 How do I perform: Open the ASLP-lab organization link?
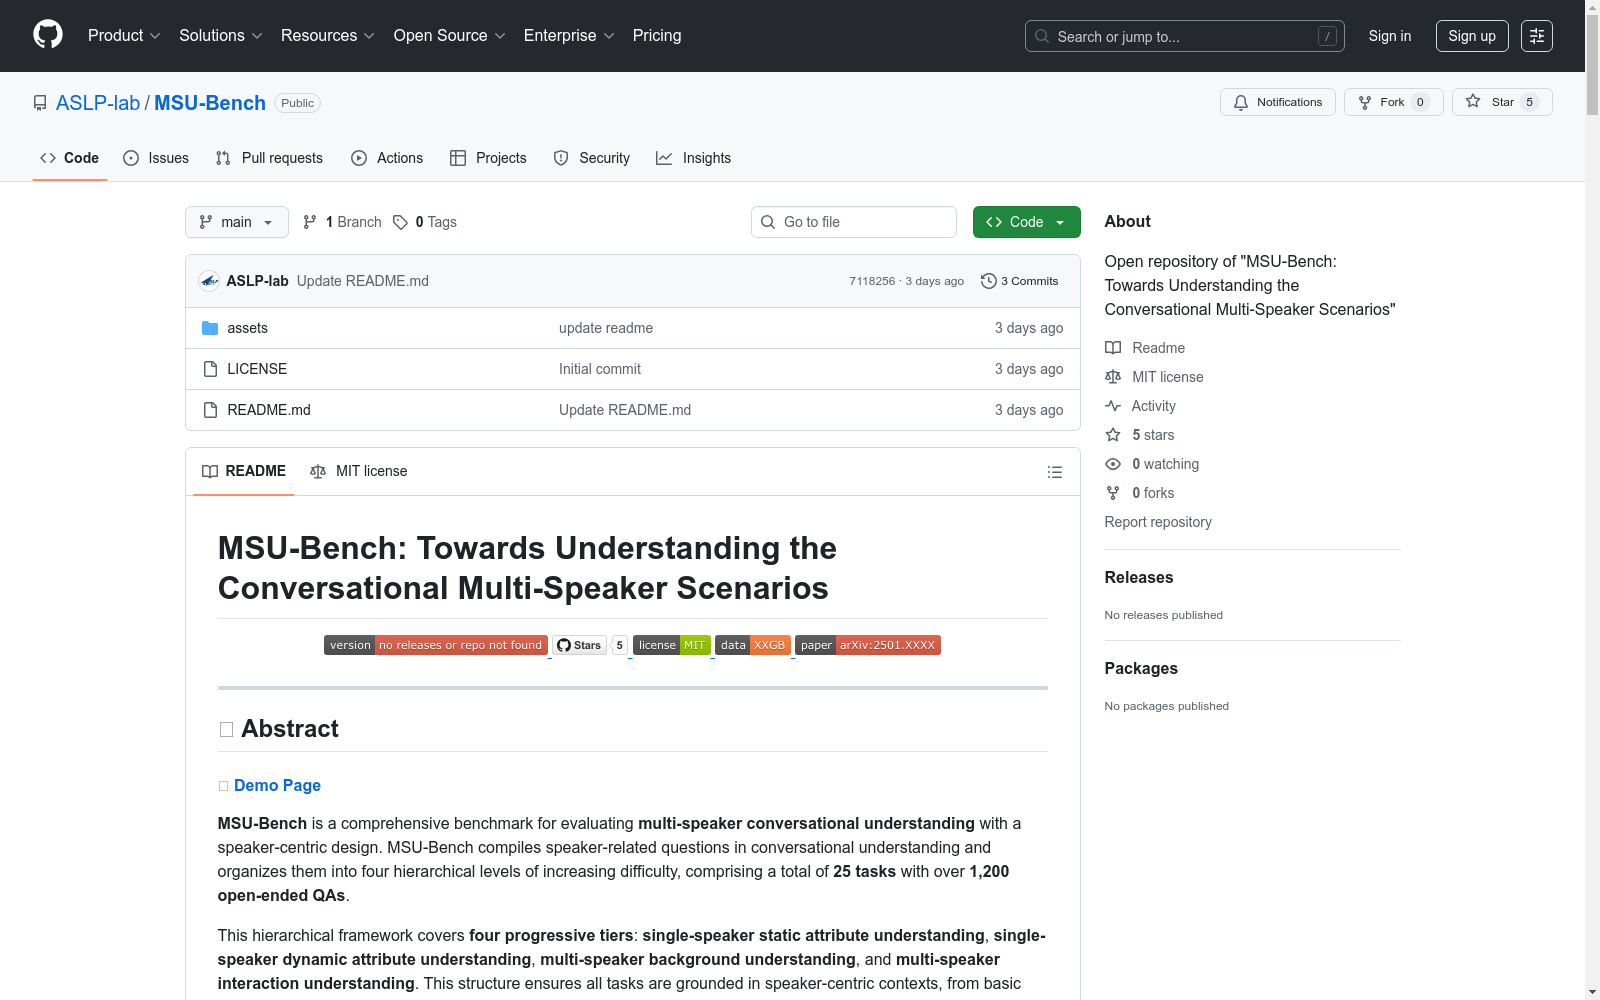pos(98,103)
